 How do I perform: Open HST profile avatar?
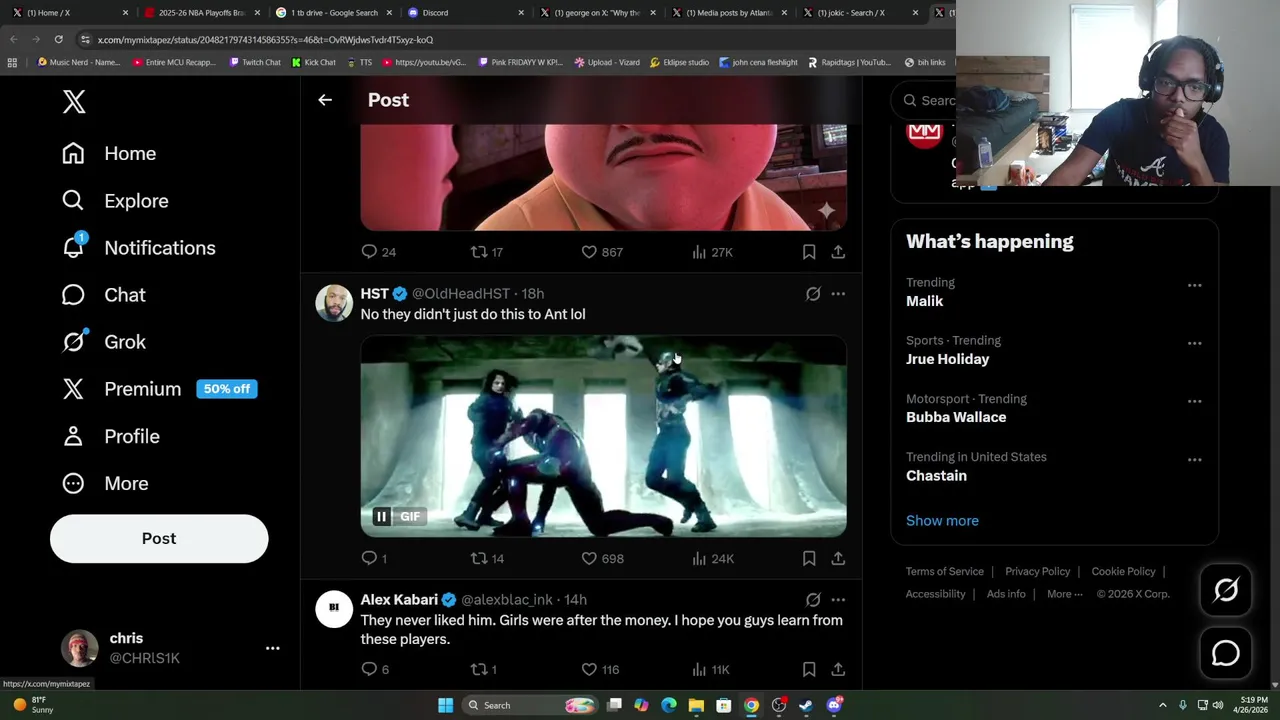(334, 303)
